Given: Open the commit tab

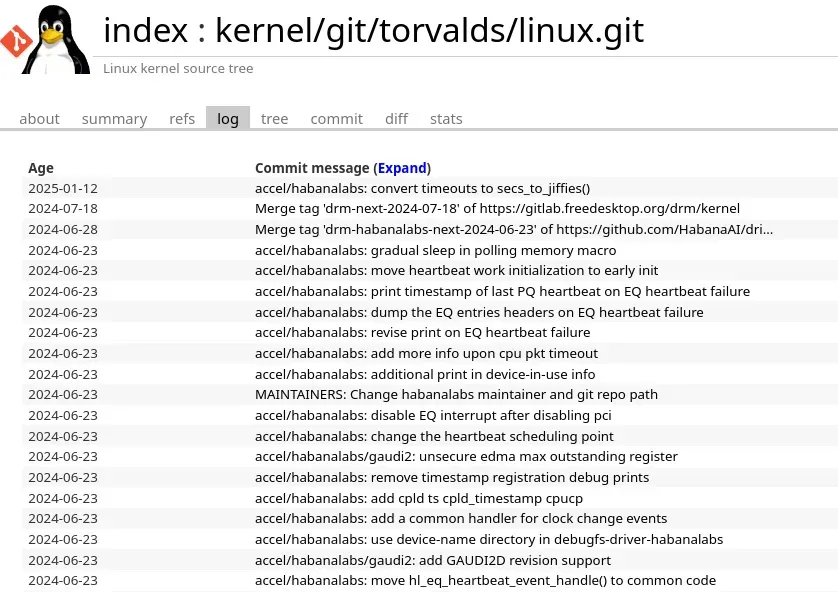Looking at the screenshot, I should 337,119.
